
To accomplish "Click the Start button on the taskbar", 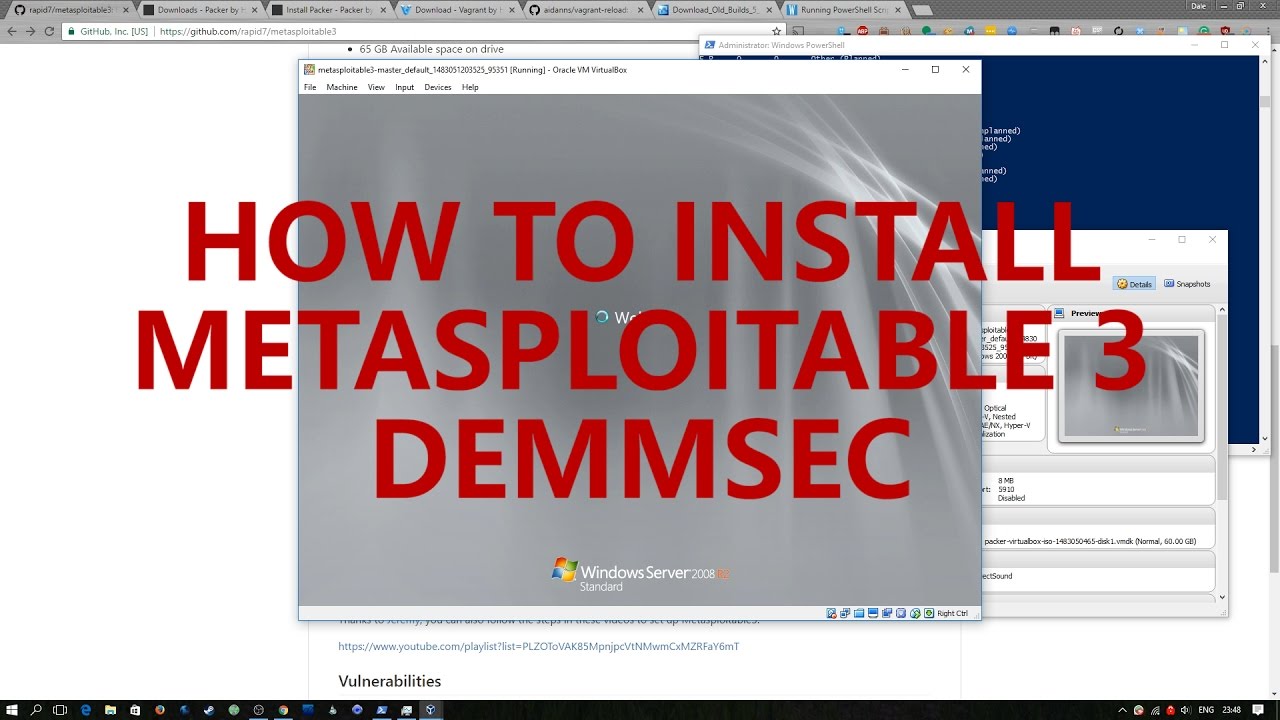I will (x=10, y=710).
